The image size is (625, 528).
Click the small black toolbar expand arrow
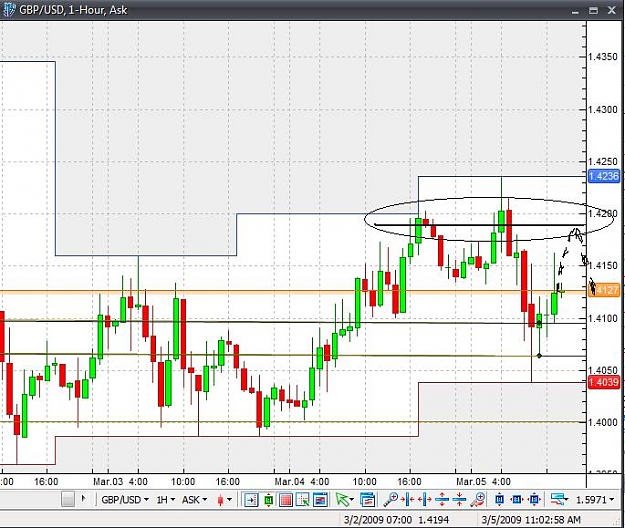click(83, 498)
